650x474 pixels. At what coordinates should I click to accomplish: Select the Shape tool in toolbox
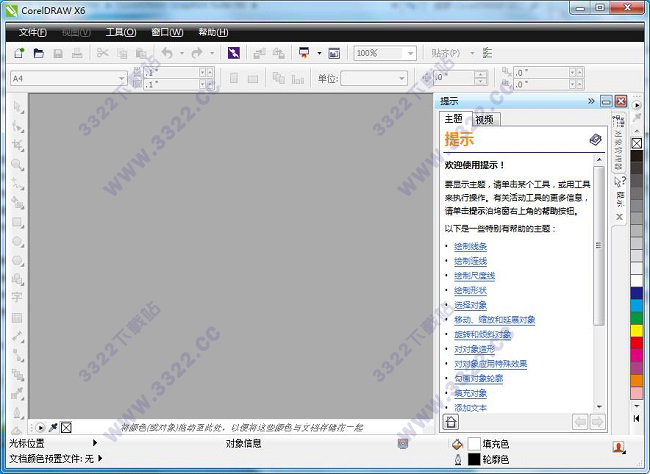17,126
